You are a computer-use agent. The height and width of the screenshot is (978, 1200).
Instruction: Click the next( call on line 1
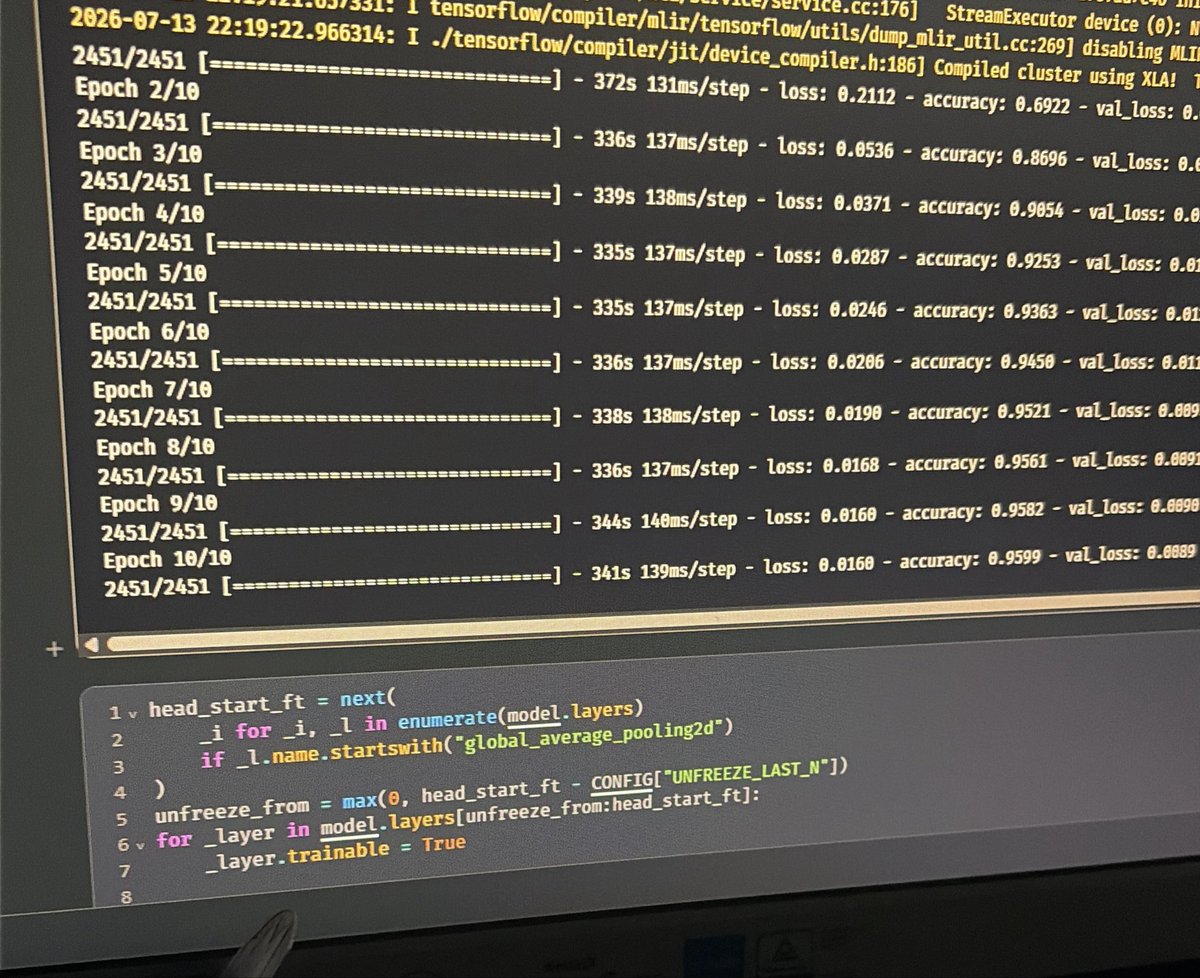(369, 699)
